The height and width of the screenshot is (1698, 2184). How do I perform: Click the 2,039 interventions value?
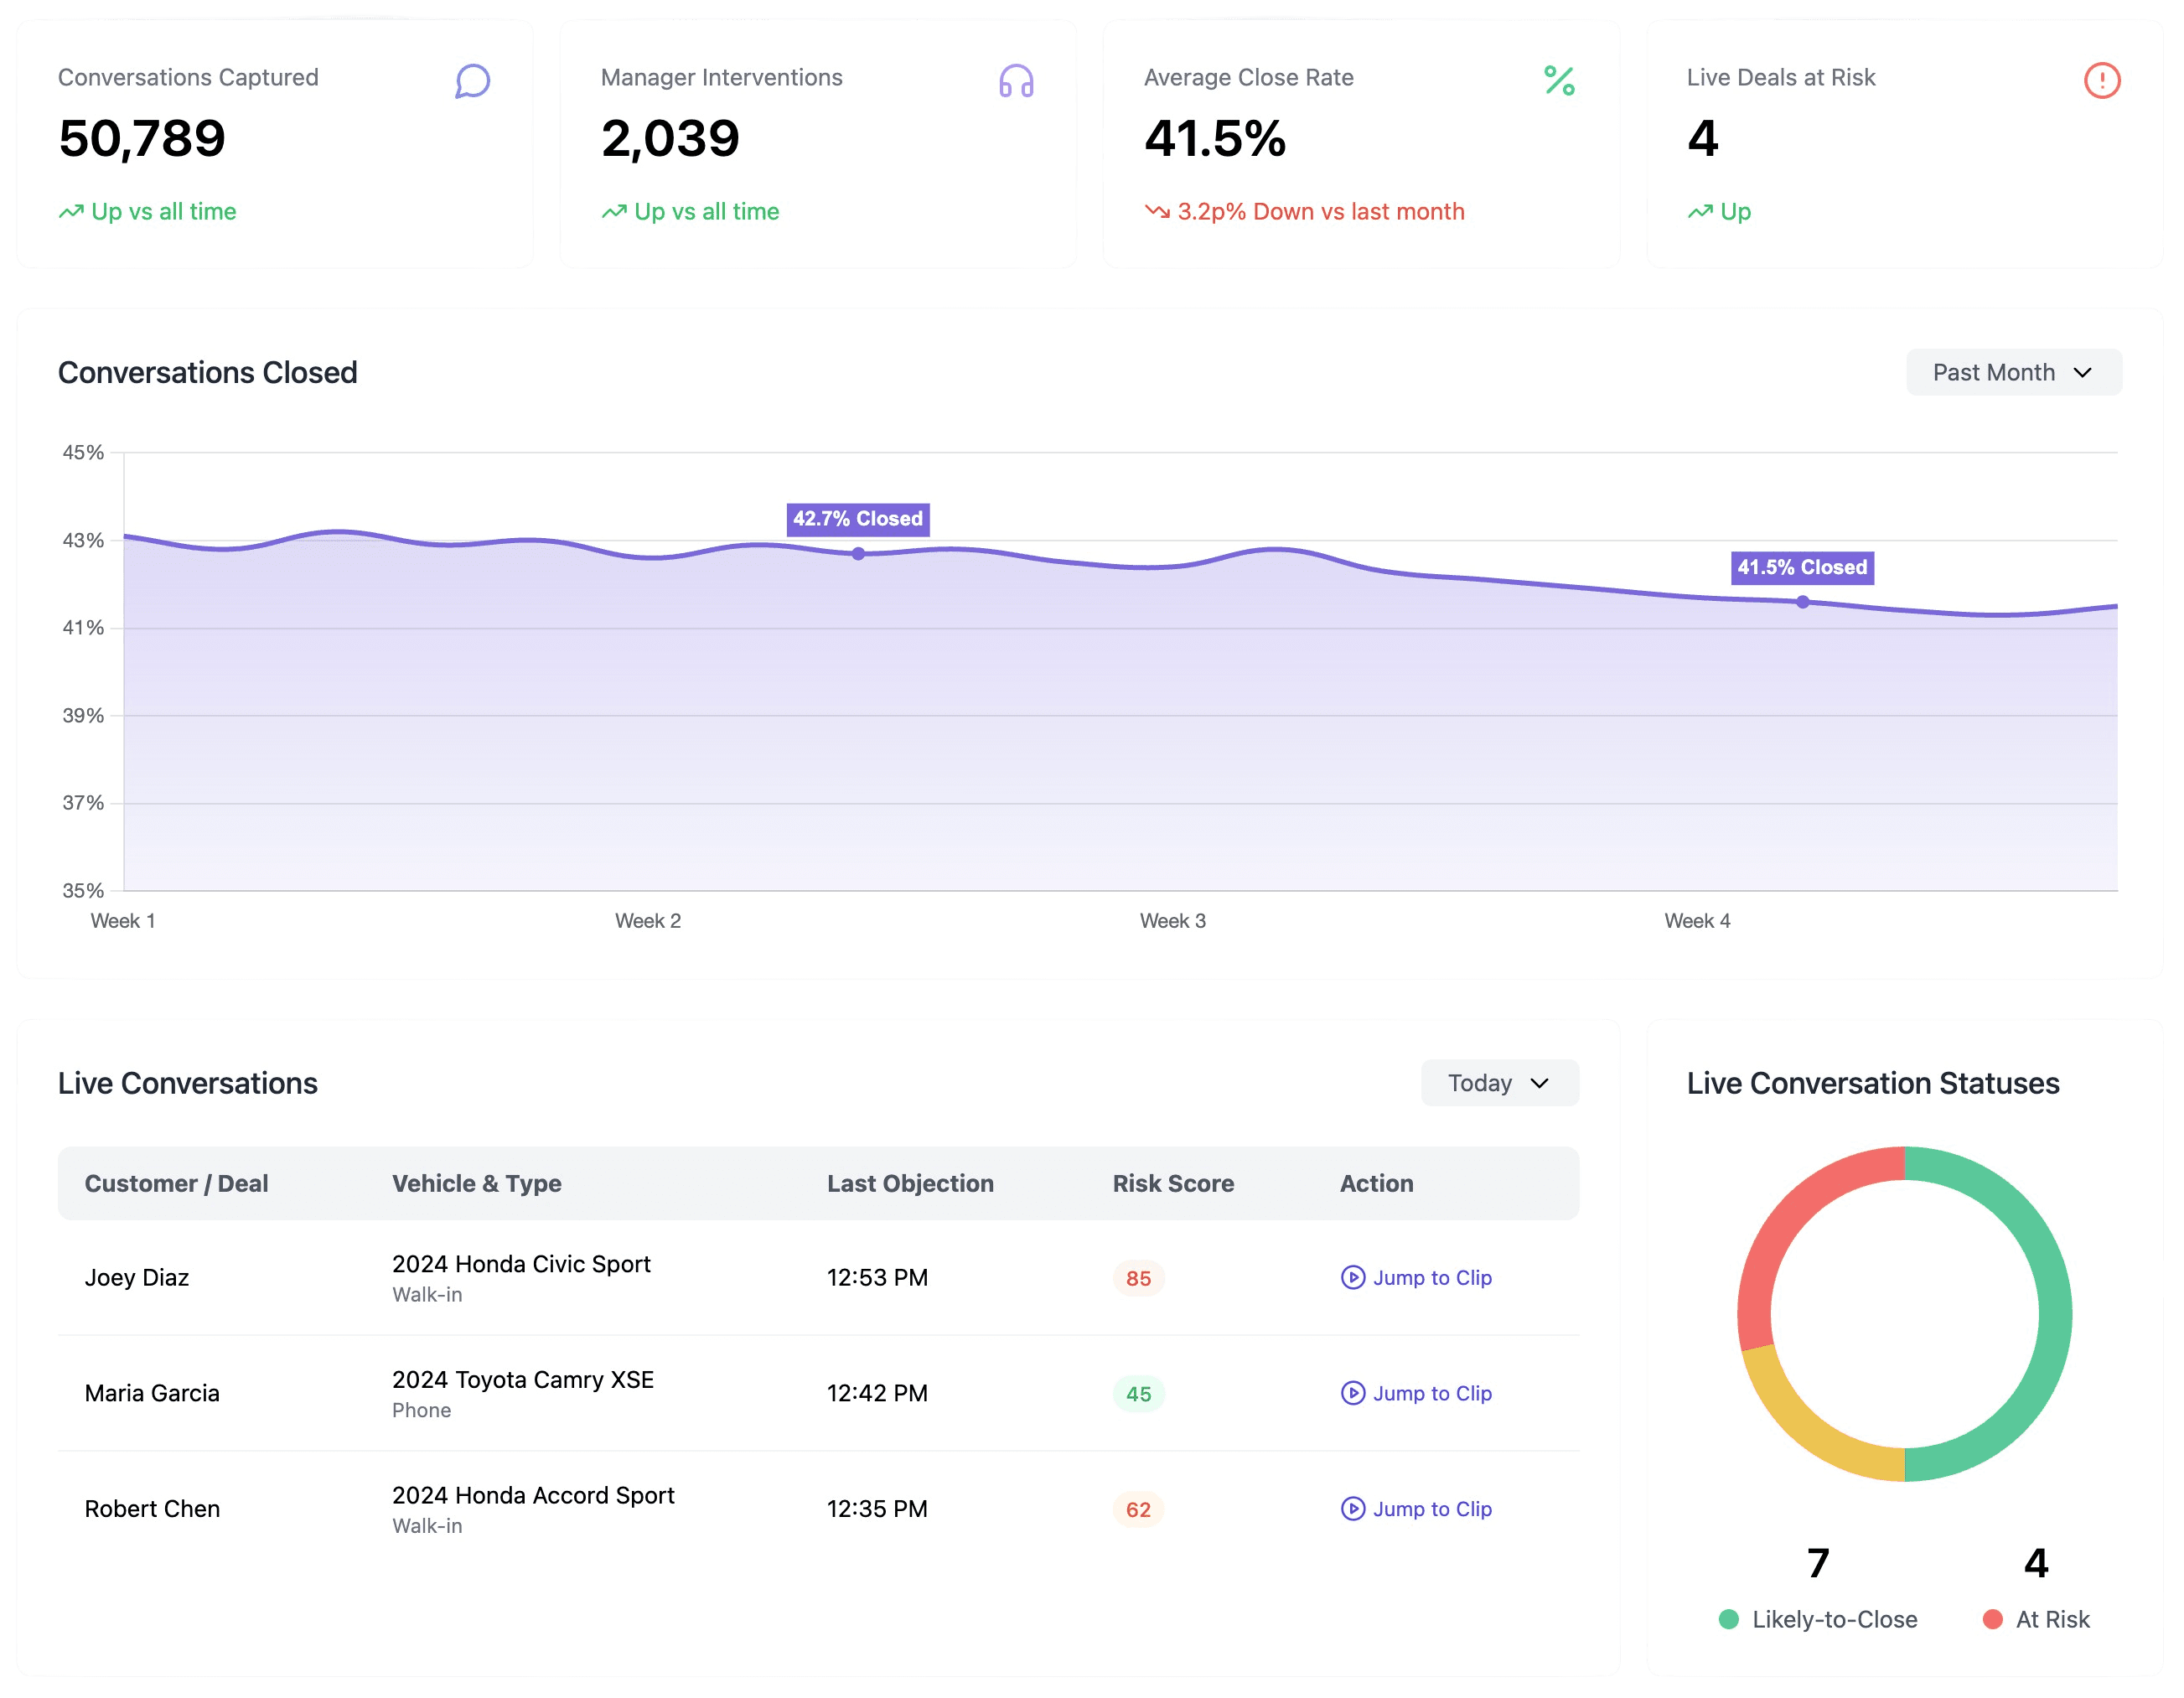(670, 139)
